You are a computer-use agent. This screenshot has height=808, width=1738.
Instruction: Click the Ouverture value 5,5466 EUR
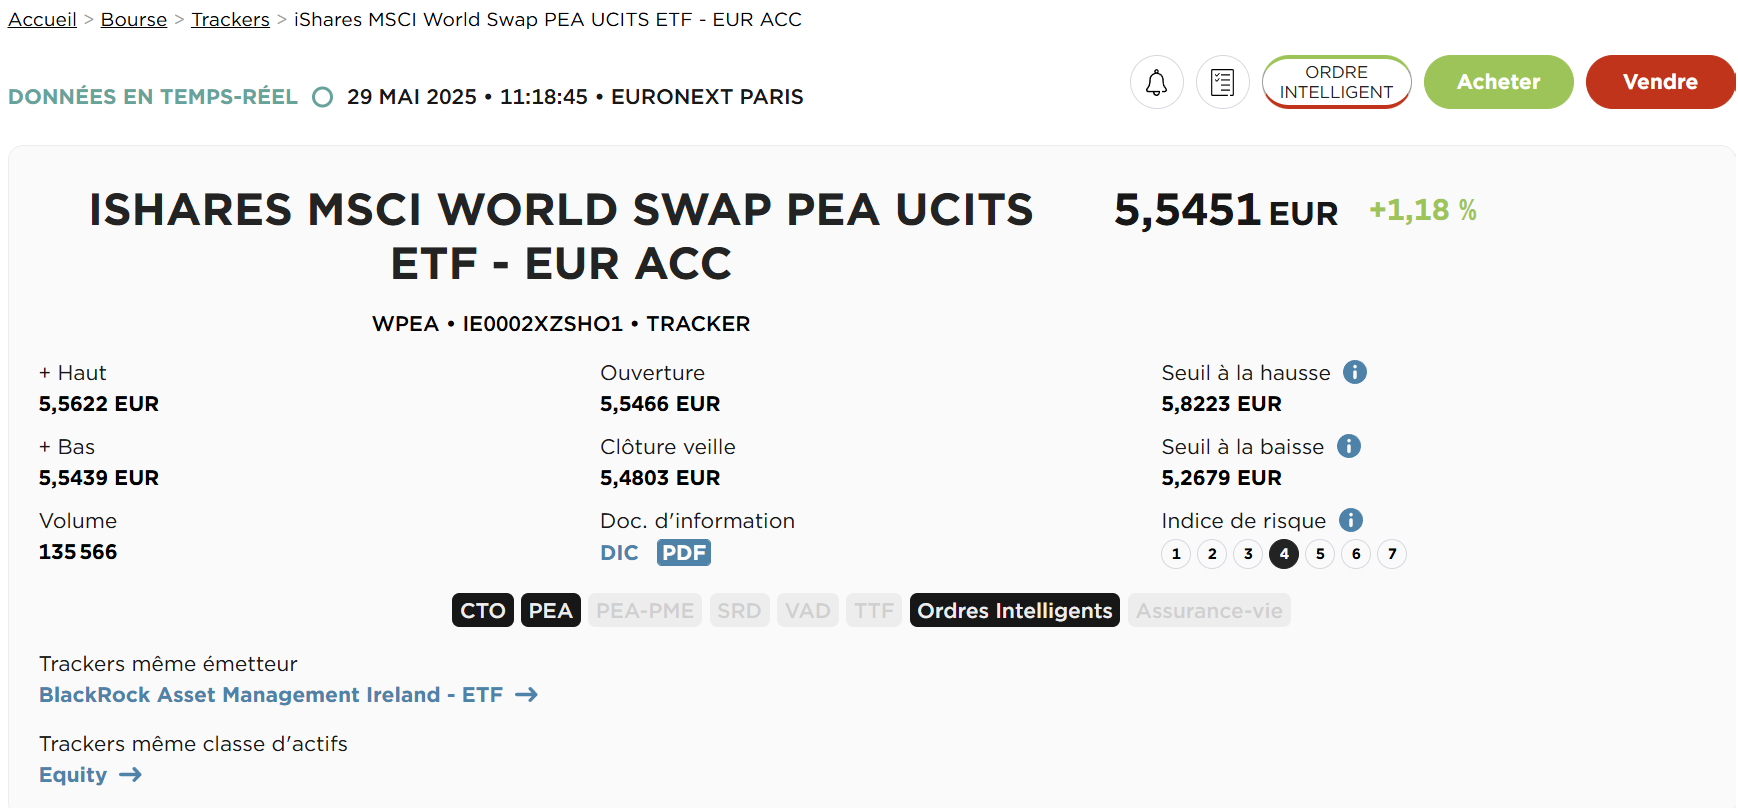click(660, 404)
